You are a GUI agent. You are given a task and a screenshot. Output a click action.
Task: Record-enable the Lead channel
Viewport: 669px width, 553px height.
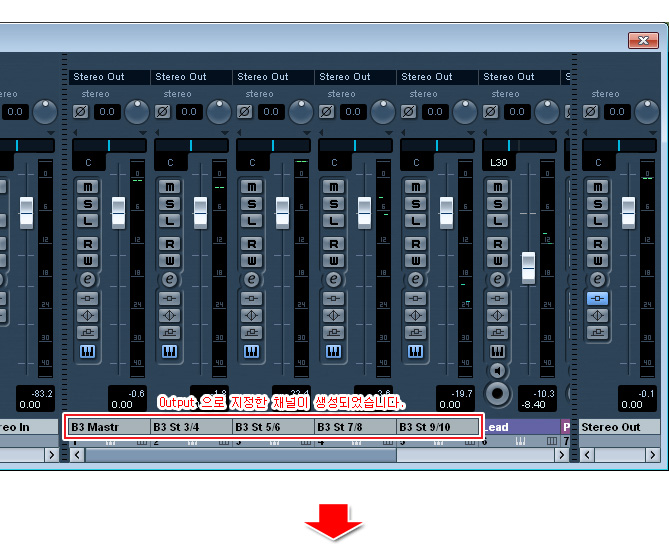click(x=497, y=393)
